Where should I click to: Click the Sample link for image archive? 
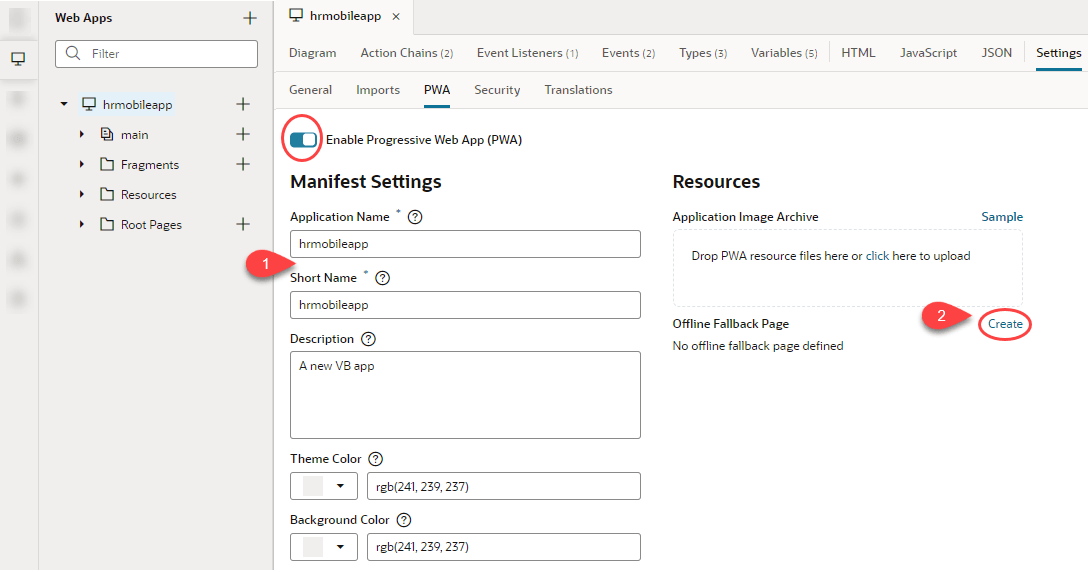tap(1002, 217)
